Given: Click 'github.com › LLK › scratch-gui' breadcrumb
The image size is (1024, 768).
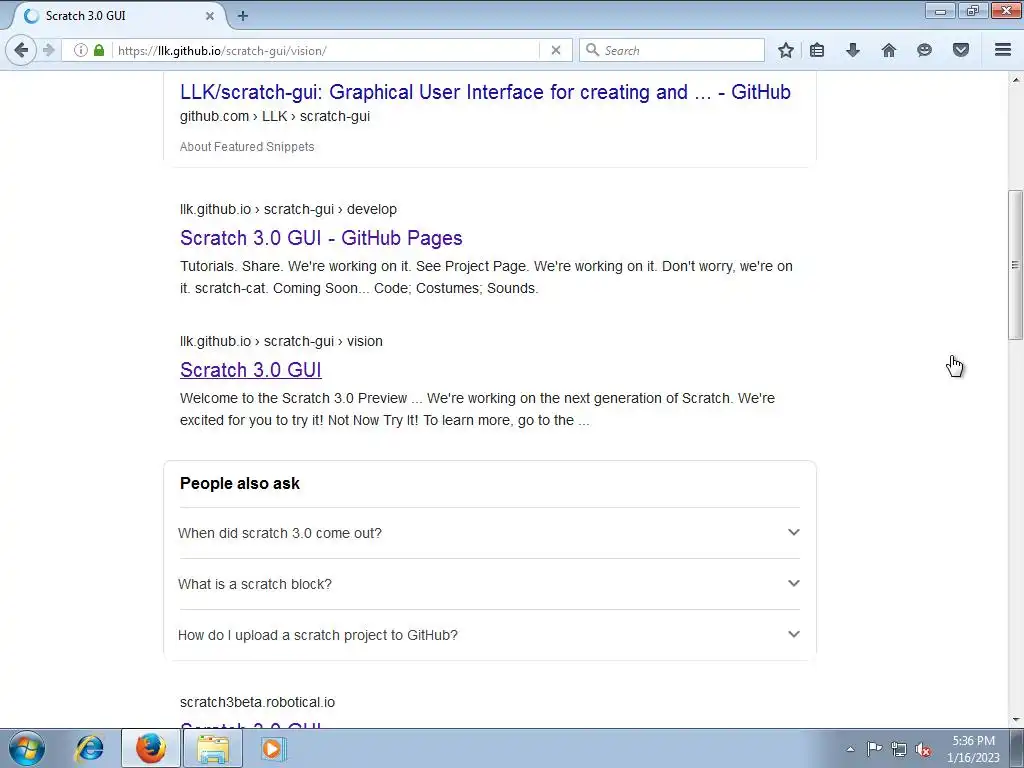Looking at the screenshot, I should click(275, 116).
